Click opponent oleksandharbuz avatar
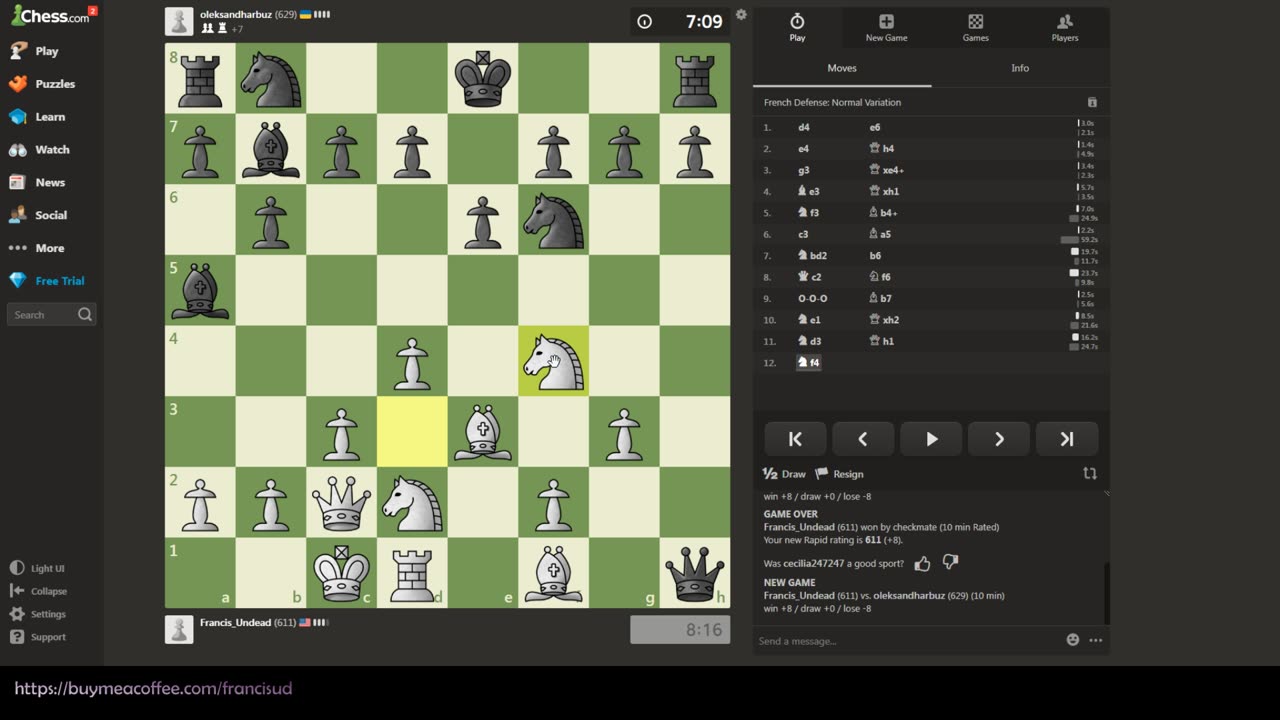Image resolution: width=1280 pixels, height=720 pixels. tap(179, 21)
